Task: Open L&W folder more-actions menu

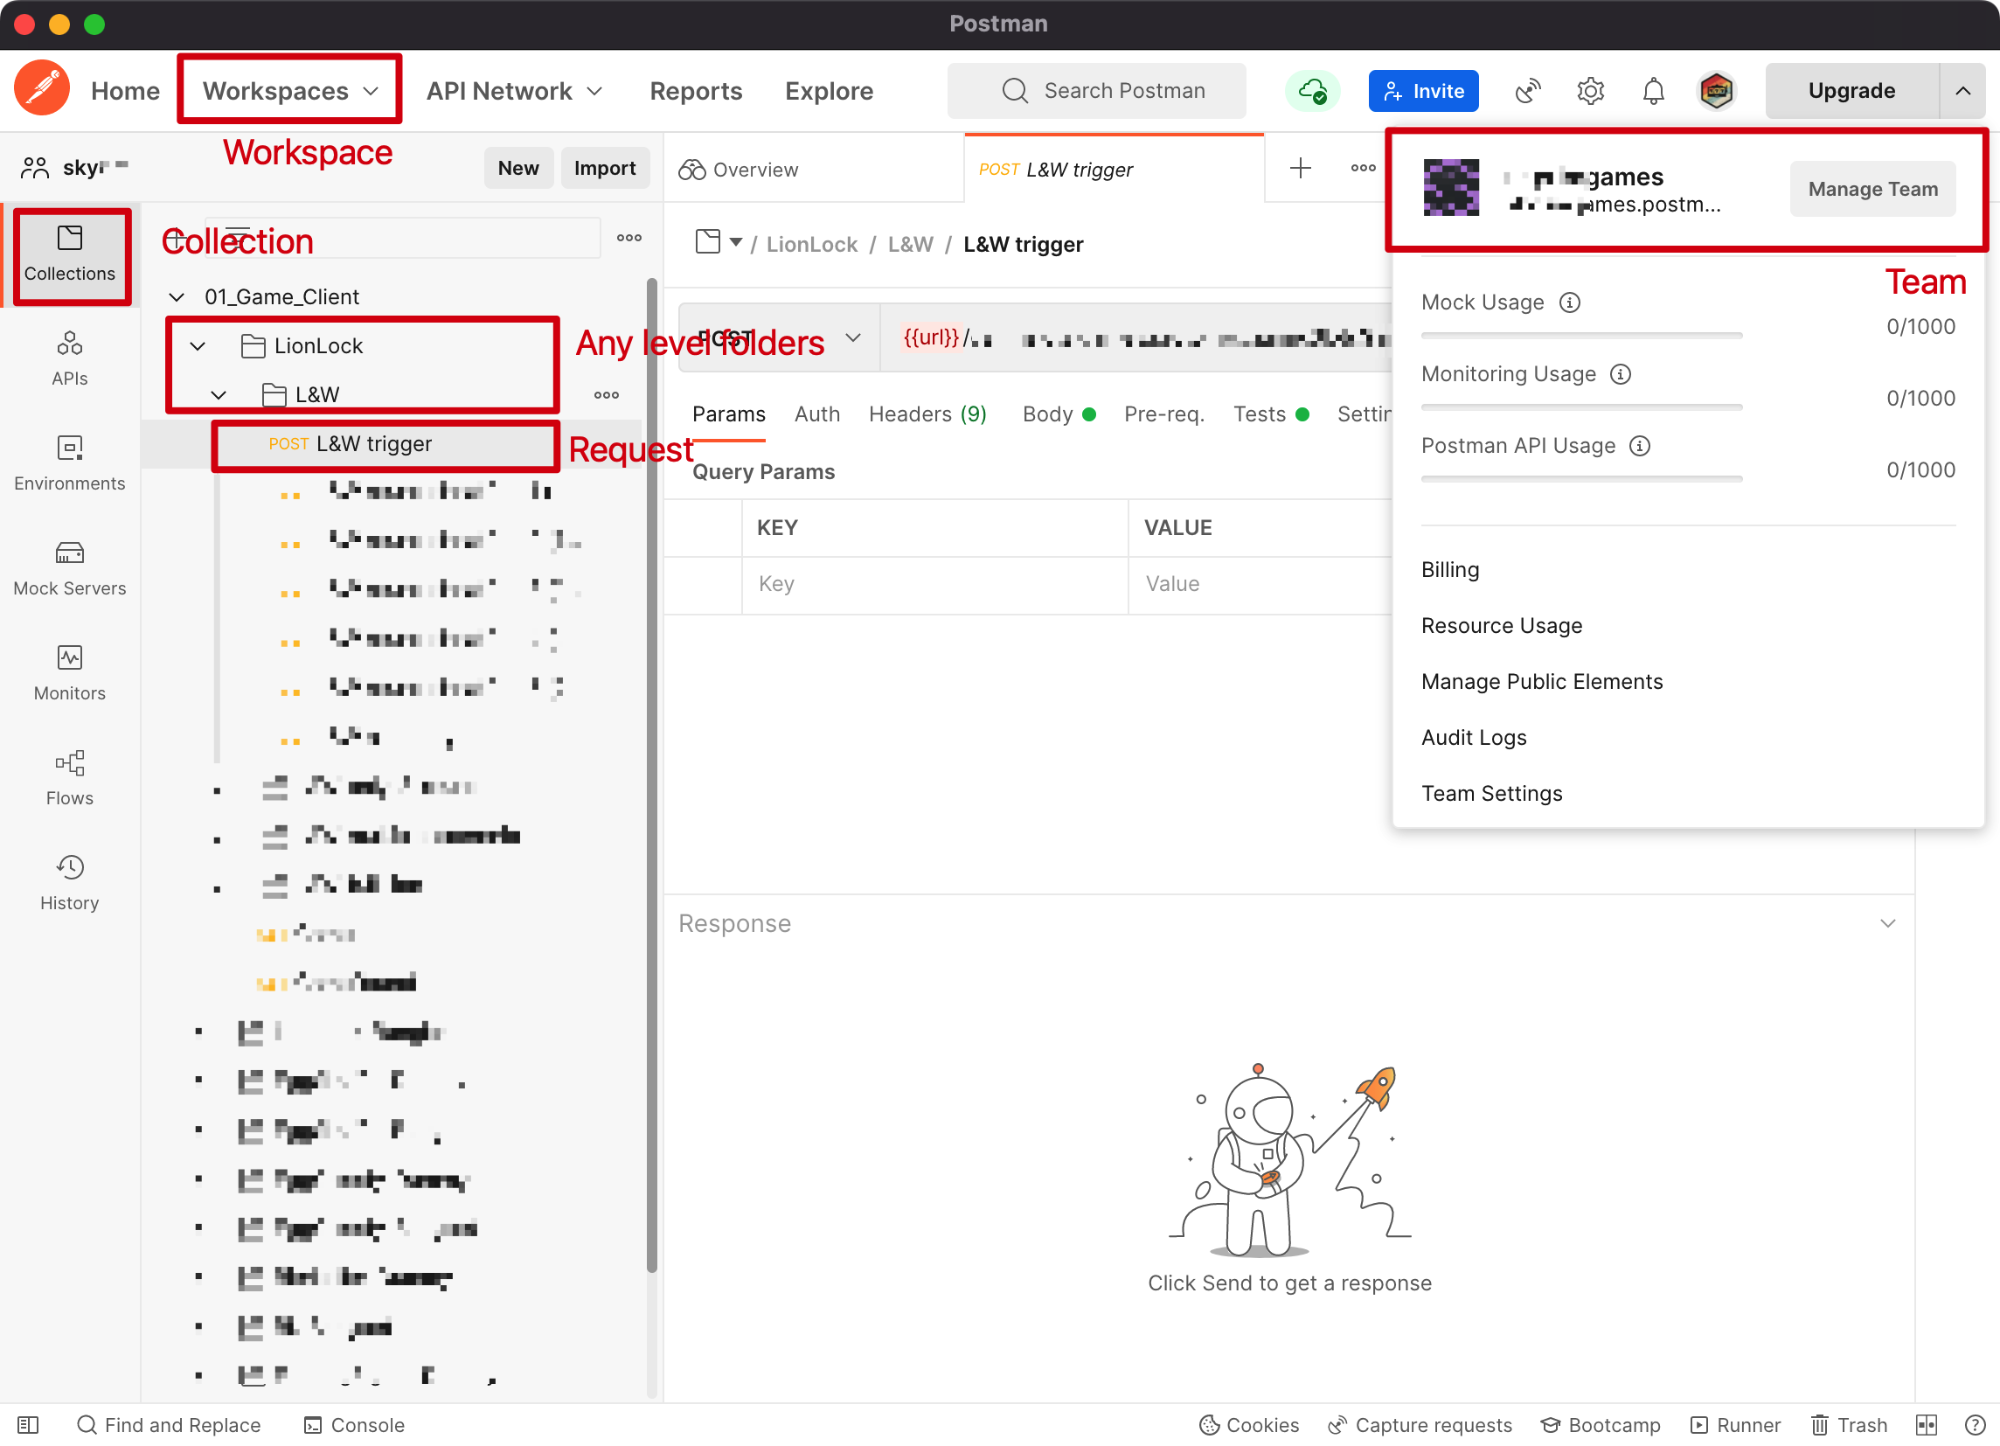Action: click(606, 395)
